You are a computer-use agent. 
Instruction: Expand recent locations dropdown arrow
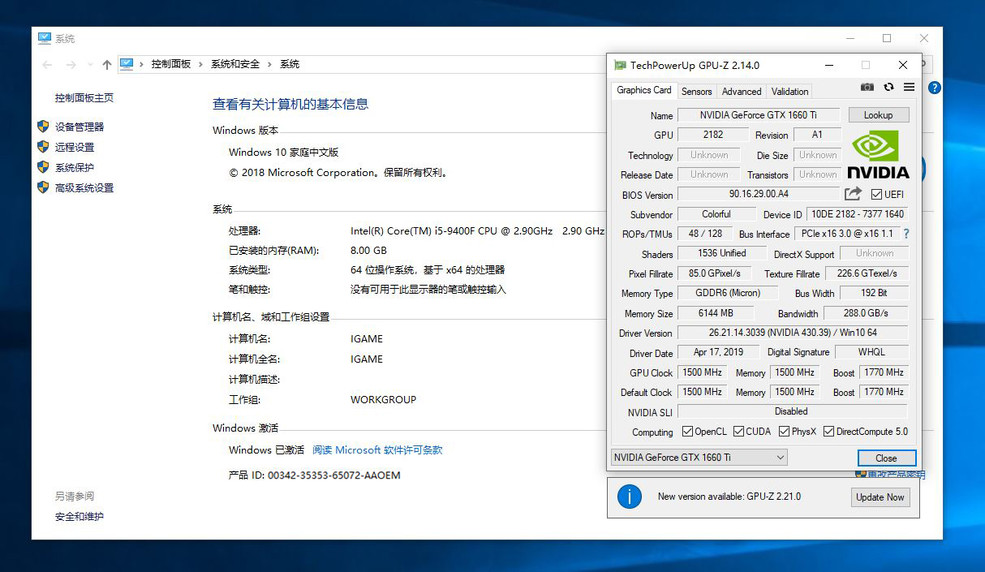tap(90, 65)
